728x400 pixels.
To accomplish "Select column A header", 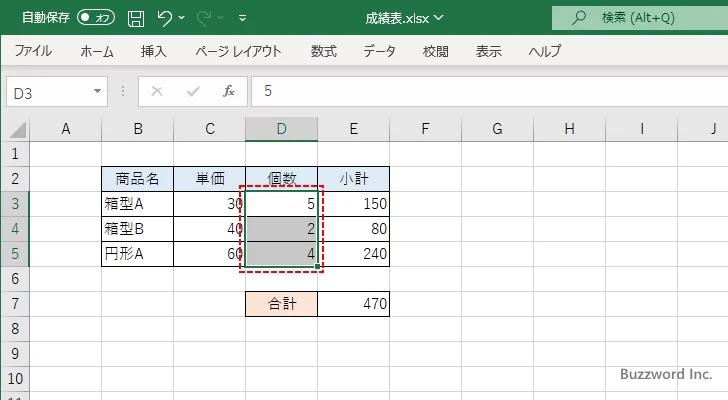I will point(65,129).
